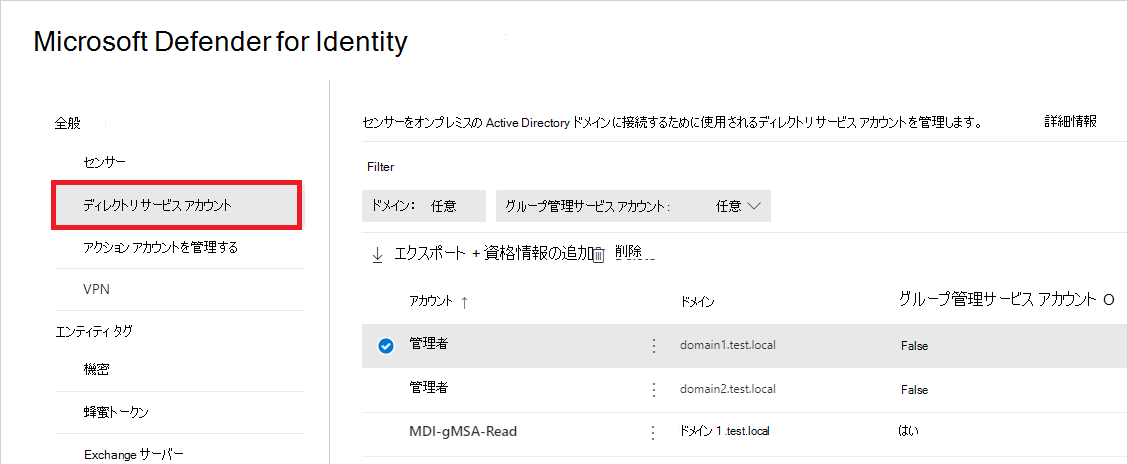Uncheck the selected domain1 管理者 row checkbox

pyautogui.click(x=386, y=346)
